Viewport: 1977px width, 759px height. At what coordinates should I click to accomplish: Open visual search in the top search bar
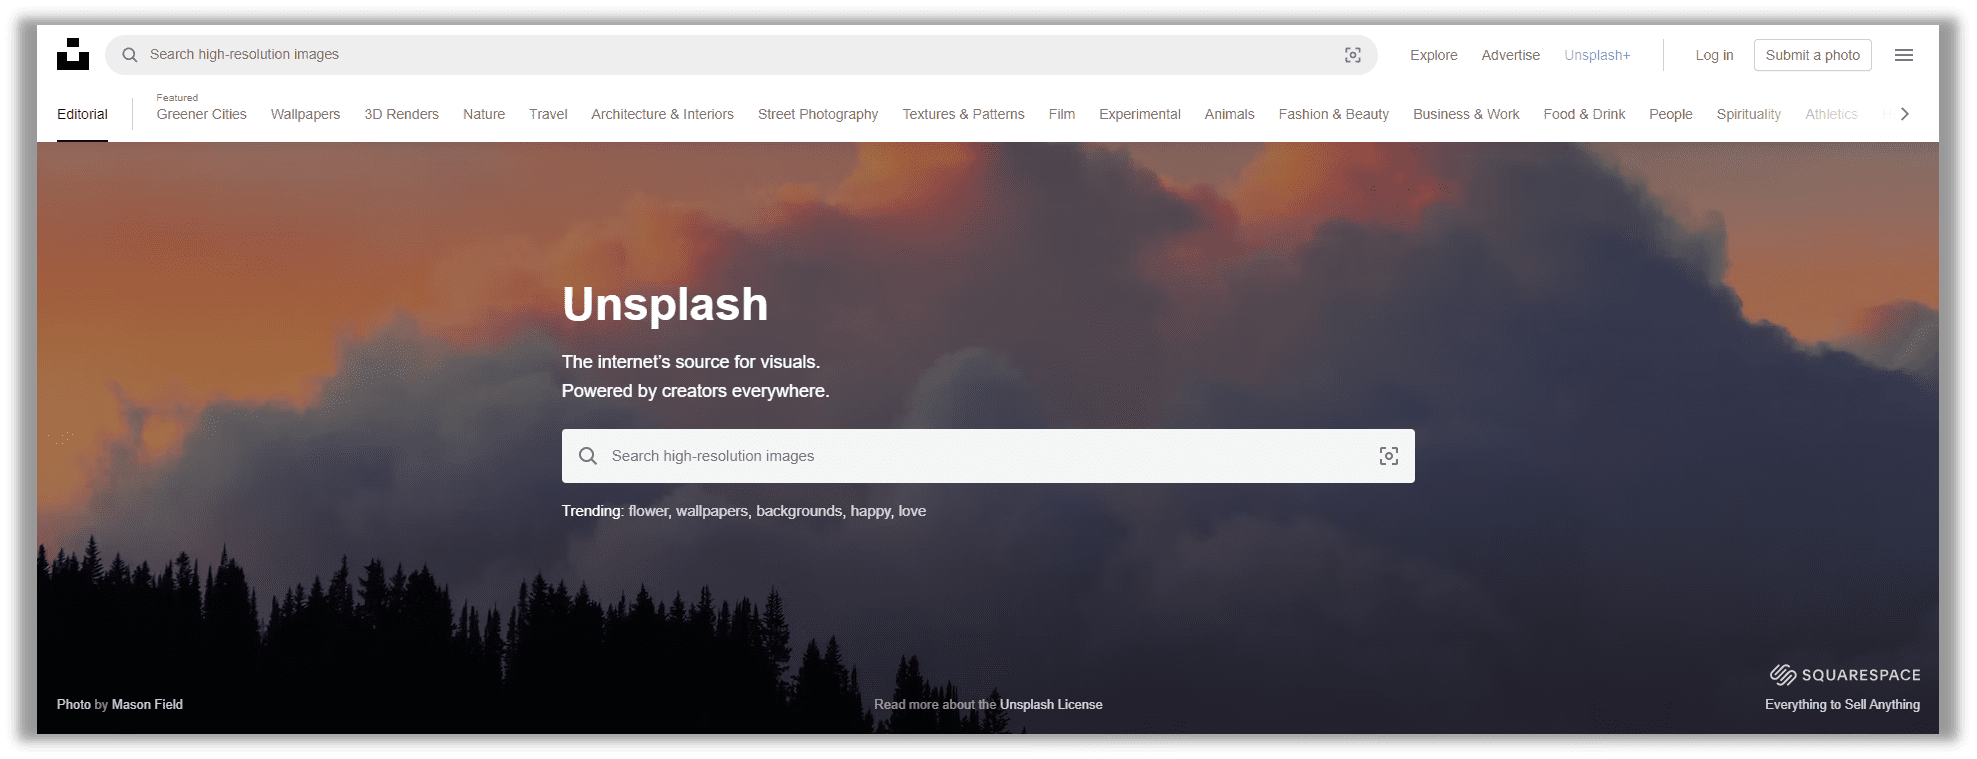pos(1353,55)
